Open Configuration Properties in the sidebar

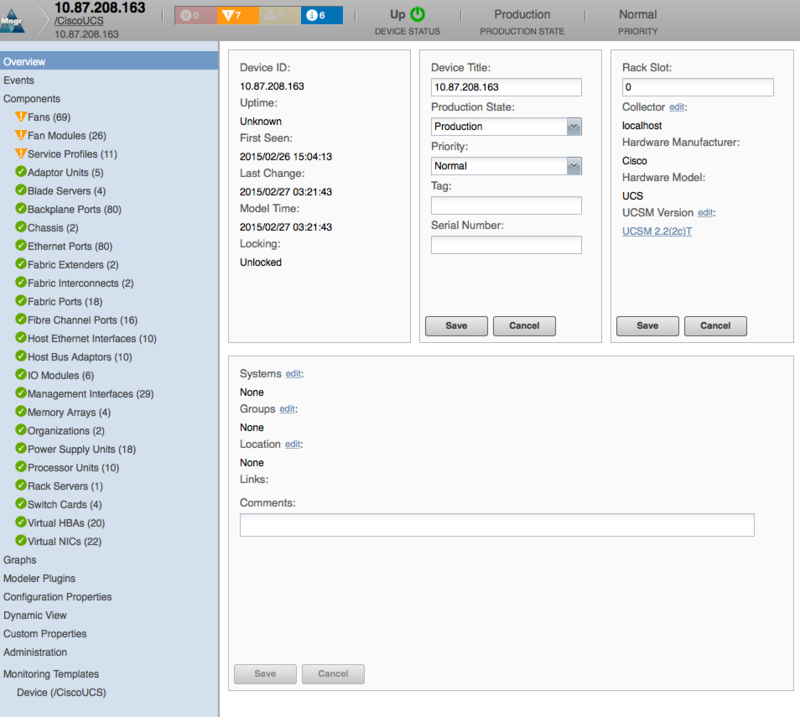[x=58, y=597]
